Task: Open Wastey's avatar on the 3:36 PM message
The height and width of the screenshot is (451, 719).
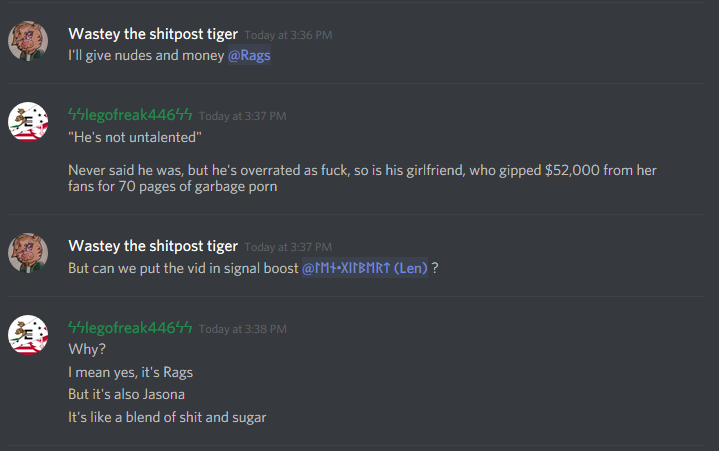Action: point(28,41)
